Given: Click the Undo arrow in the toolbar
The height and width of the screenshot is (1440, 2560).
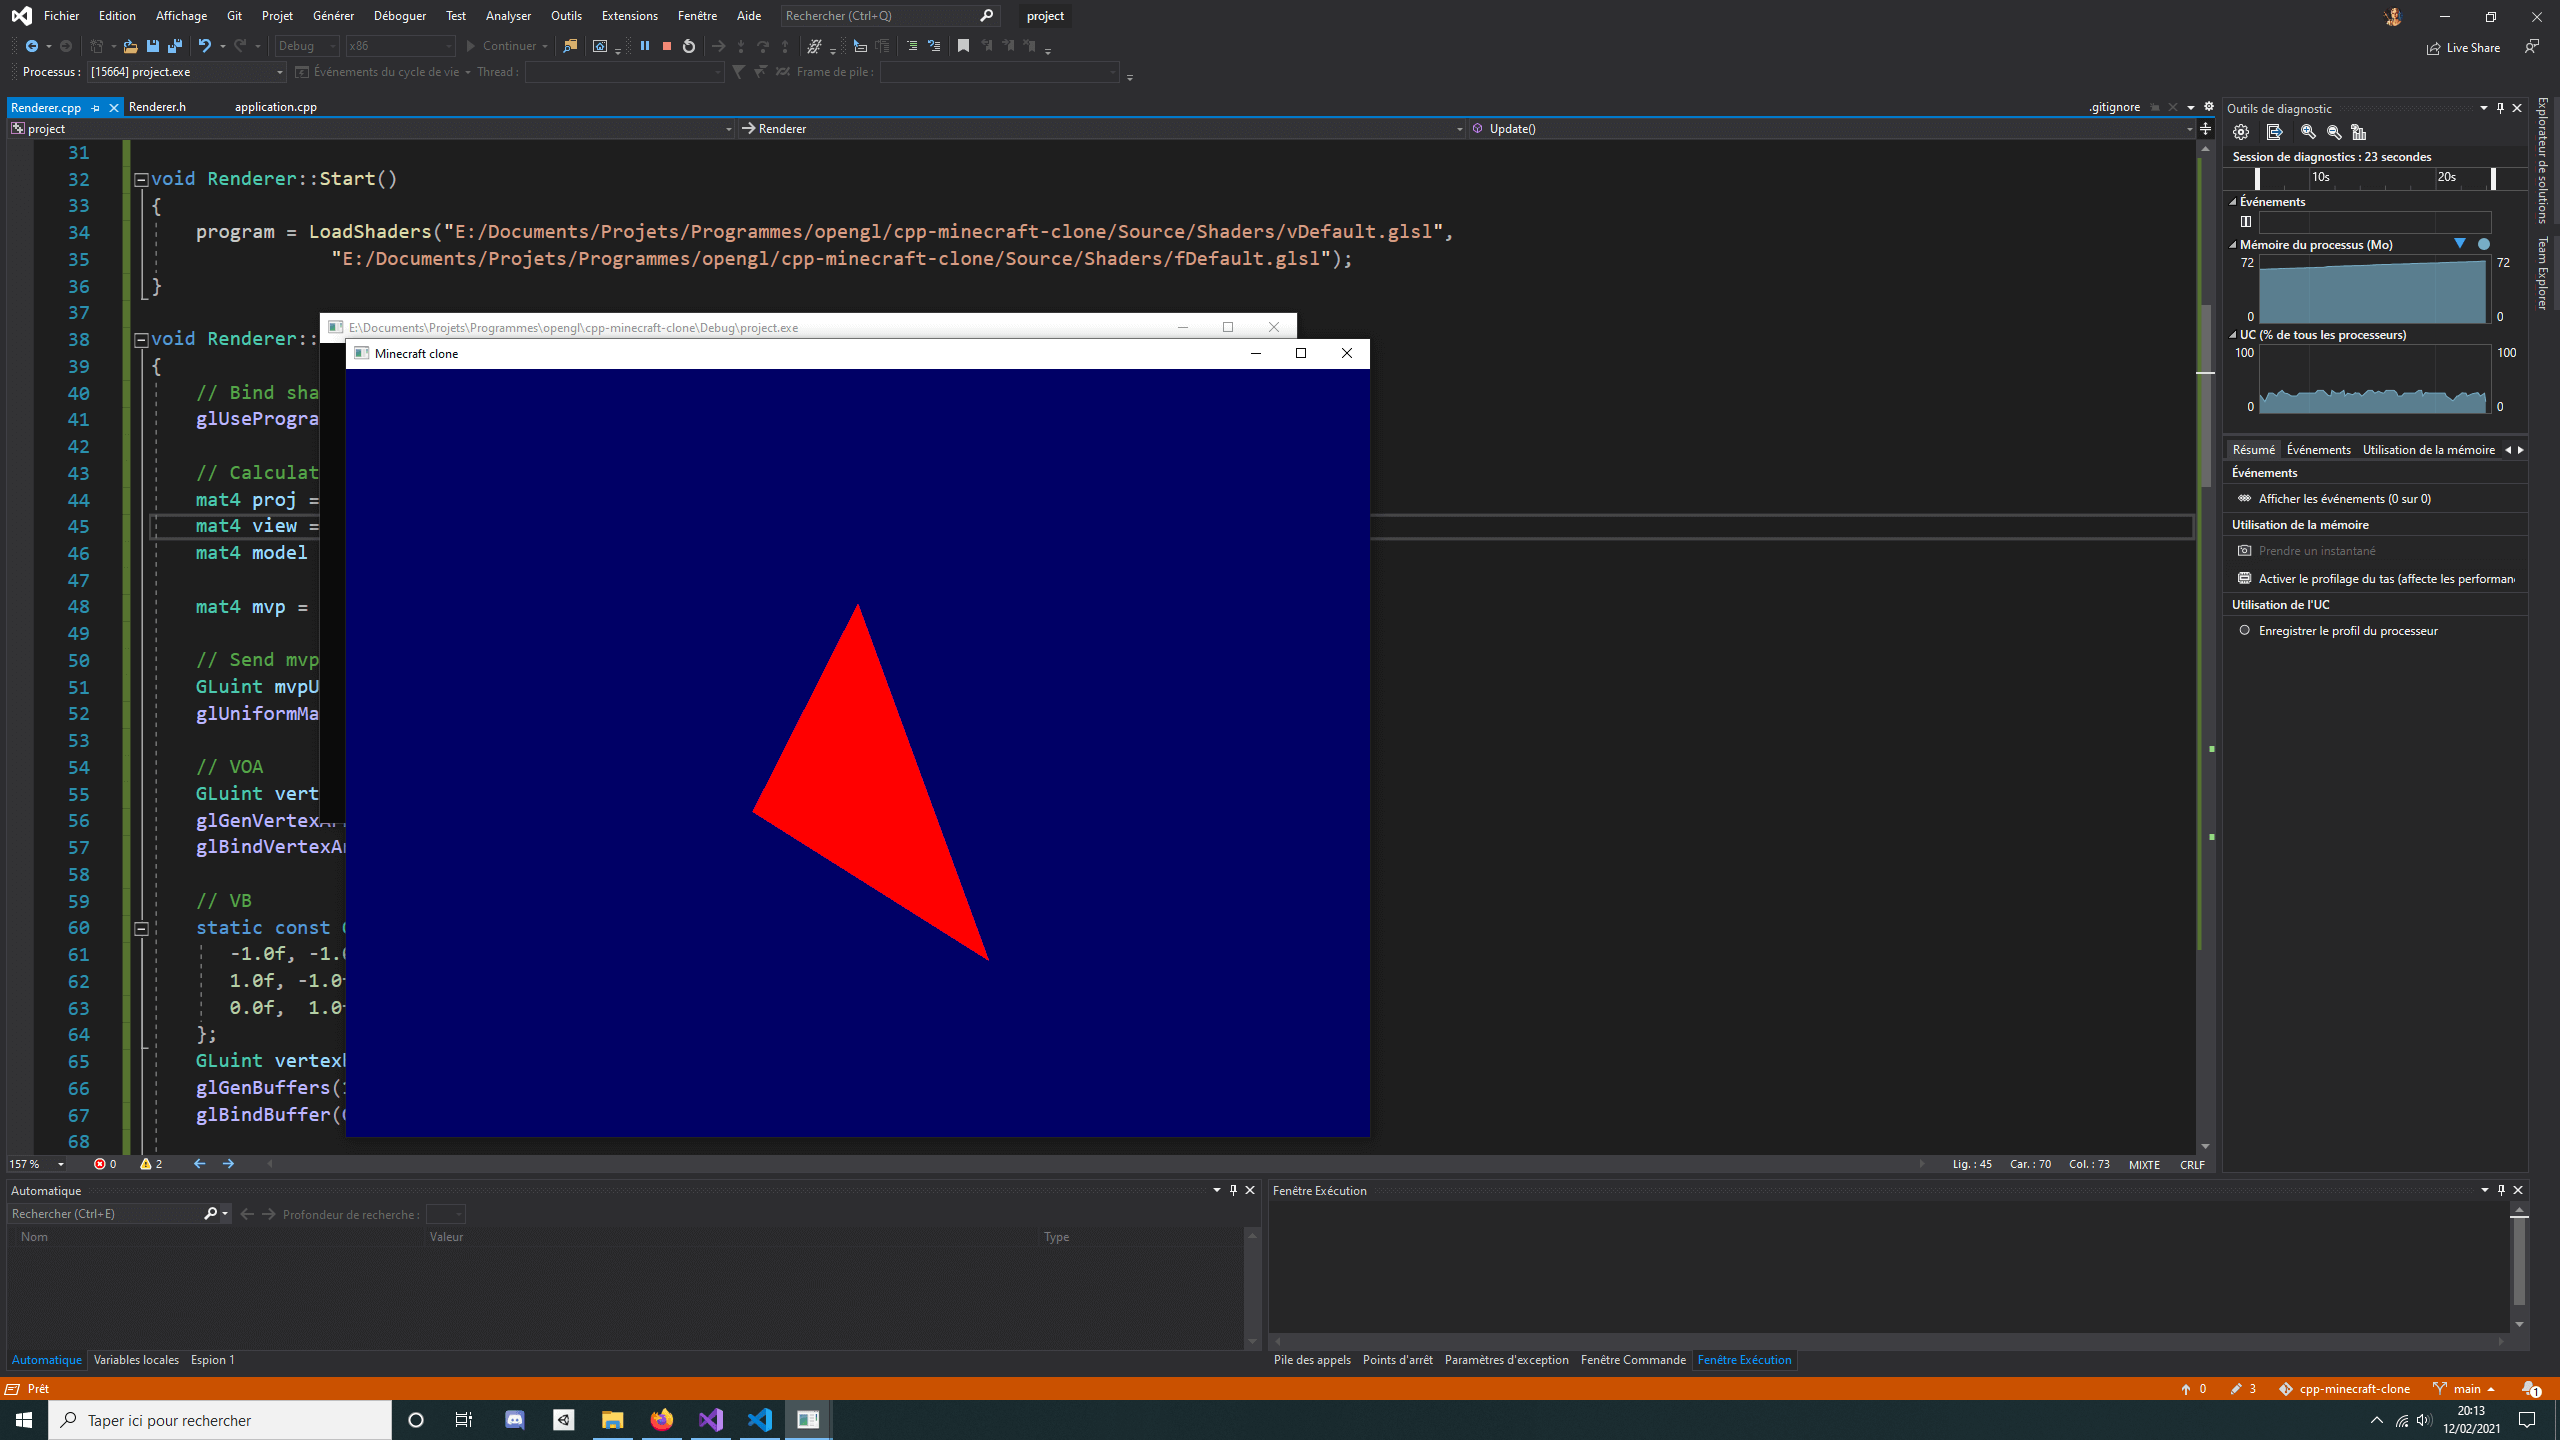Looking at the screenshot, I should click(x=205, y=46).
